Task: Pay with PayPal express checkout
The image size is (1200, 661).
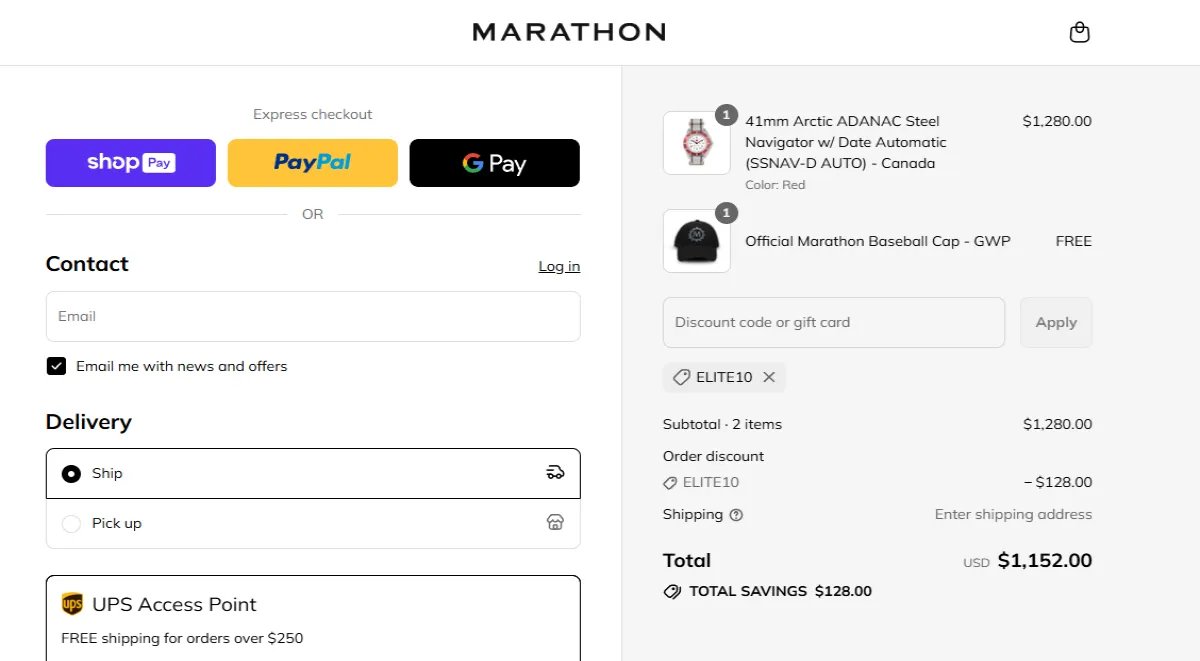Action: (x=312, y=162)
